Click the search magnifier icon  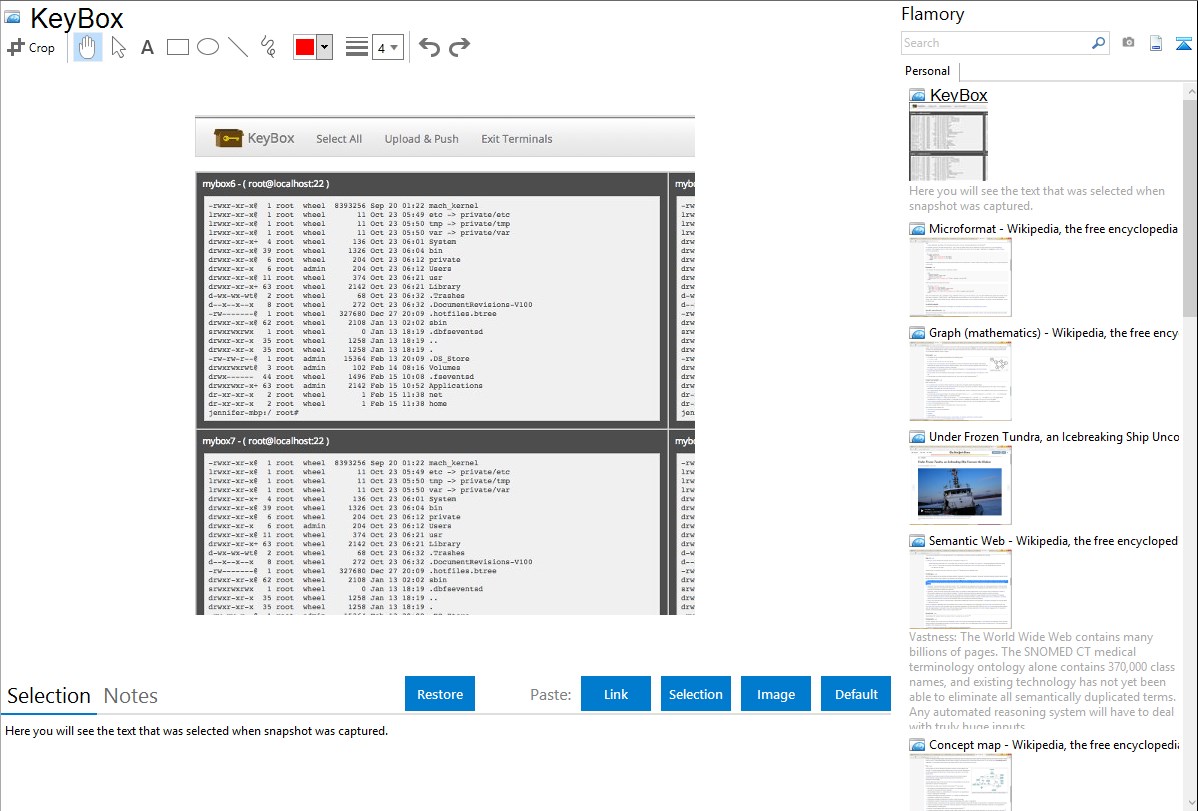[x=1099, y=43]
